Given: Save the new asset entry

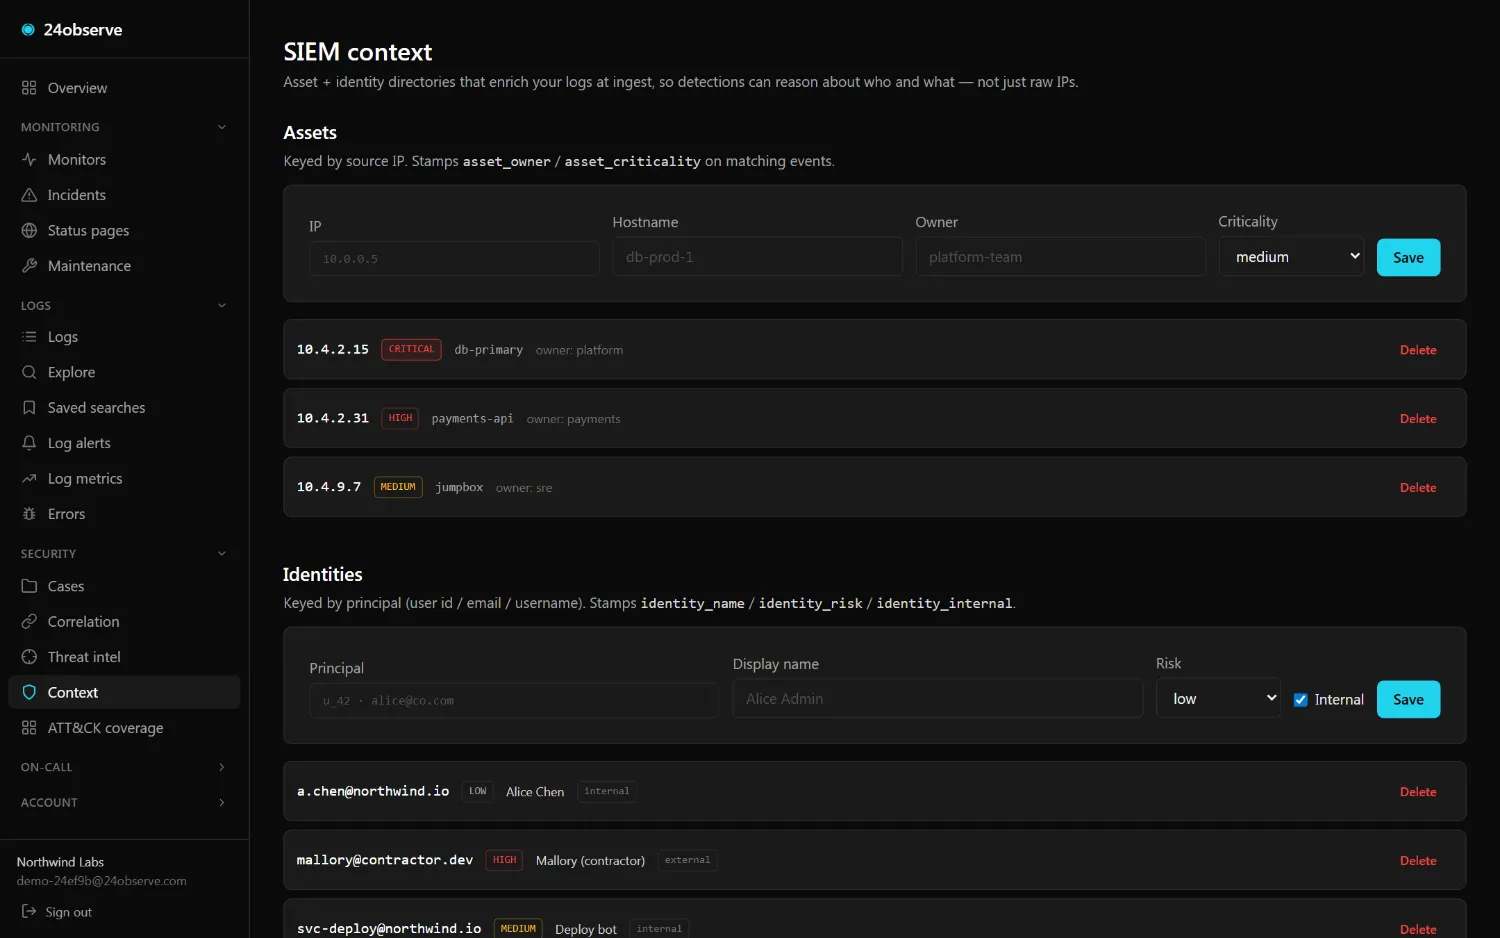Looking at the screenshot, I should 1408,258.
